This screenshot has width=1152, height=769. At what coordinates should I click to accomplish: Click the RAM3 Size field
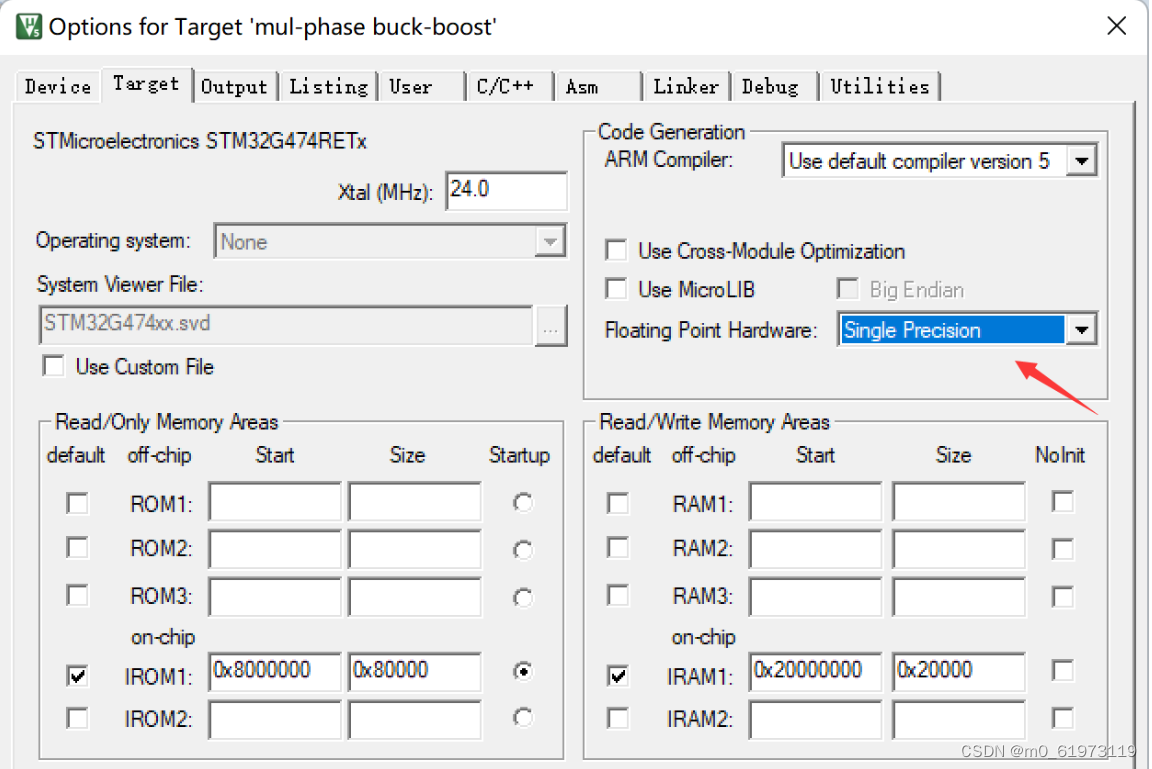point(959,597)
